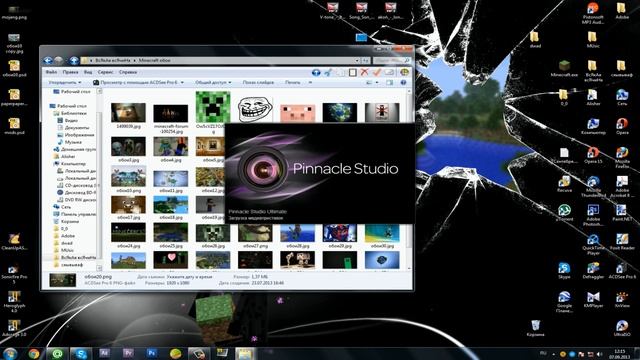This screenshot has width=640, height=360.
Task: Open the Справка menu in Explorer
Action: [x=128, y=72]
